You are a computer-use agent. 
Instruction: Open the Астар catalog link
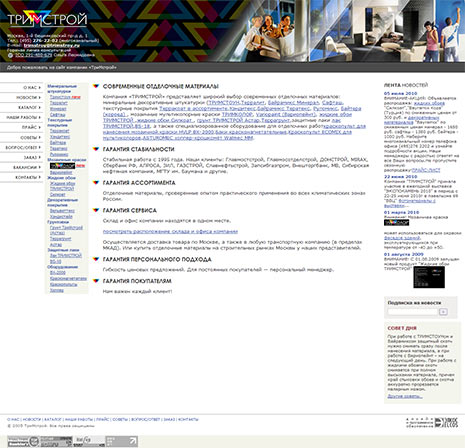[x=56, y=244]
